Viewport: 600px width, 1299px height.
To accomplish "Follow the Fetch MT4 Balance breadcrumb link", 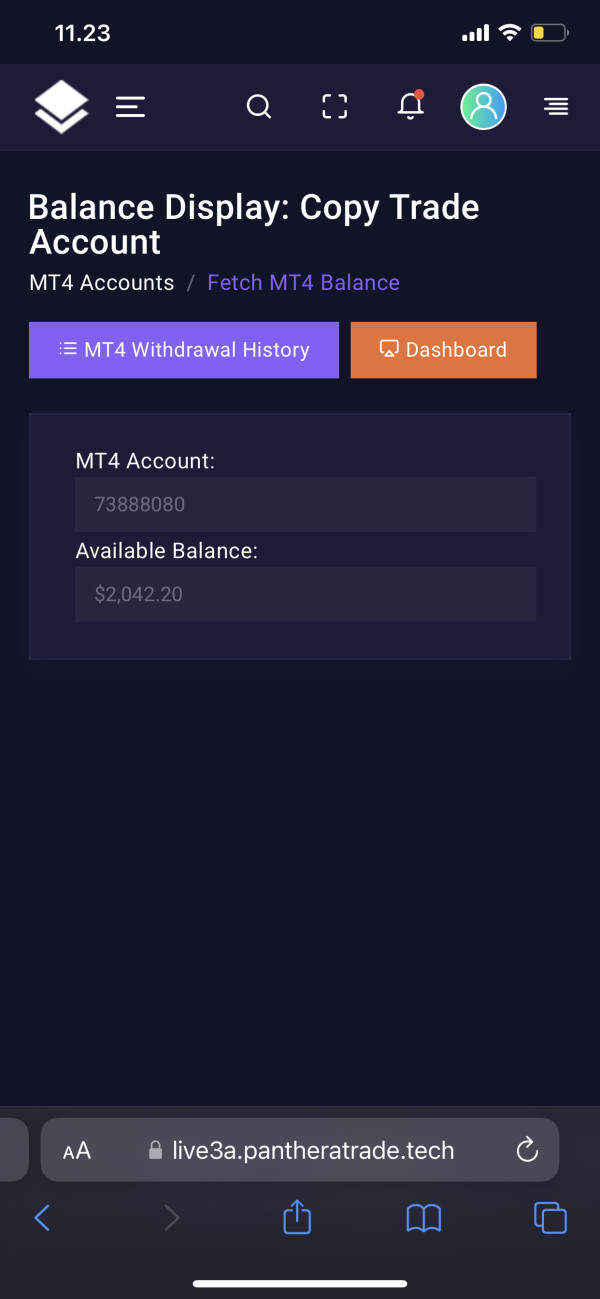I will (x=303, y=283).
